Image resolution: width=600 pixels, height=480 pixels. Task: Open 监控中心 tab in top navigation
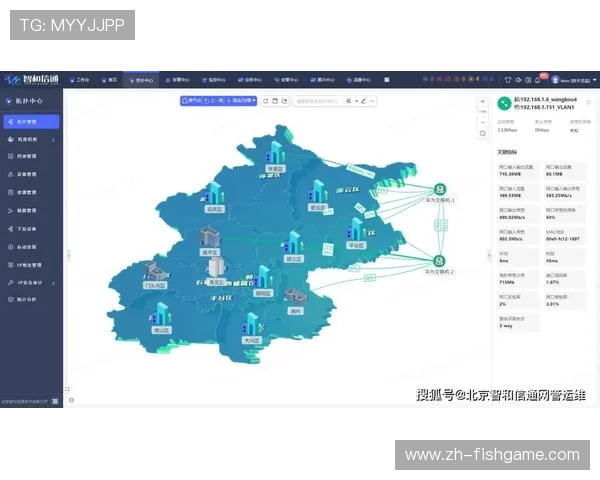[x=214, y=80]
